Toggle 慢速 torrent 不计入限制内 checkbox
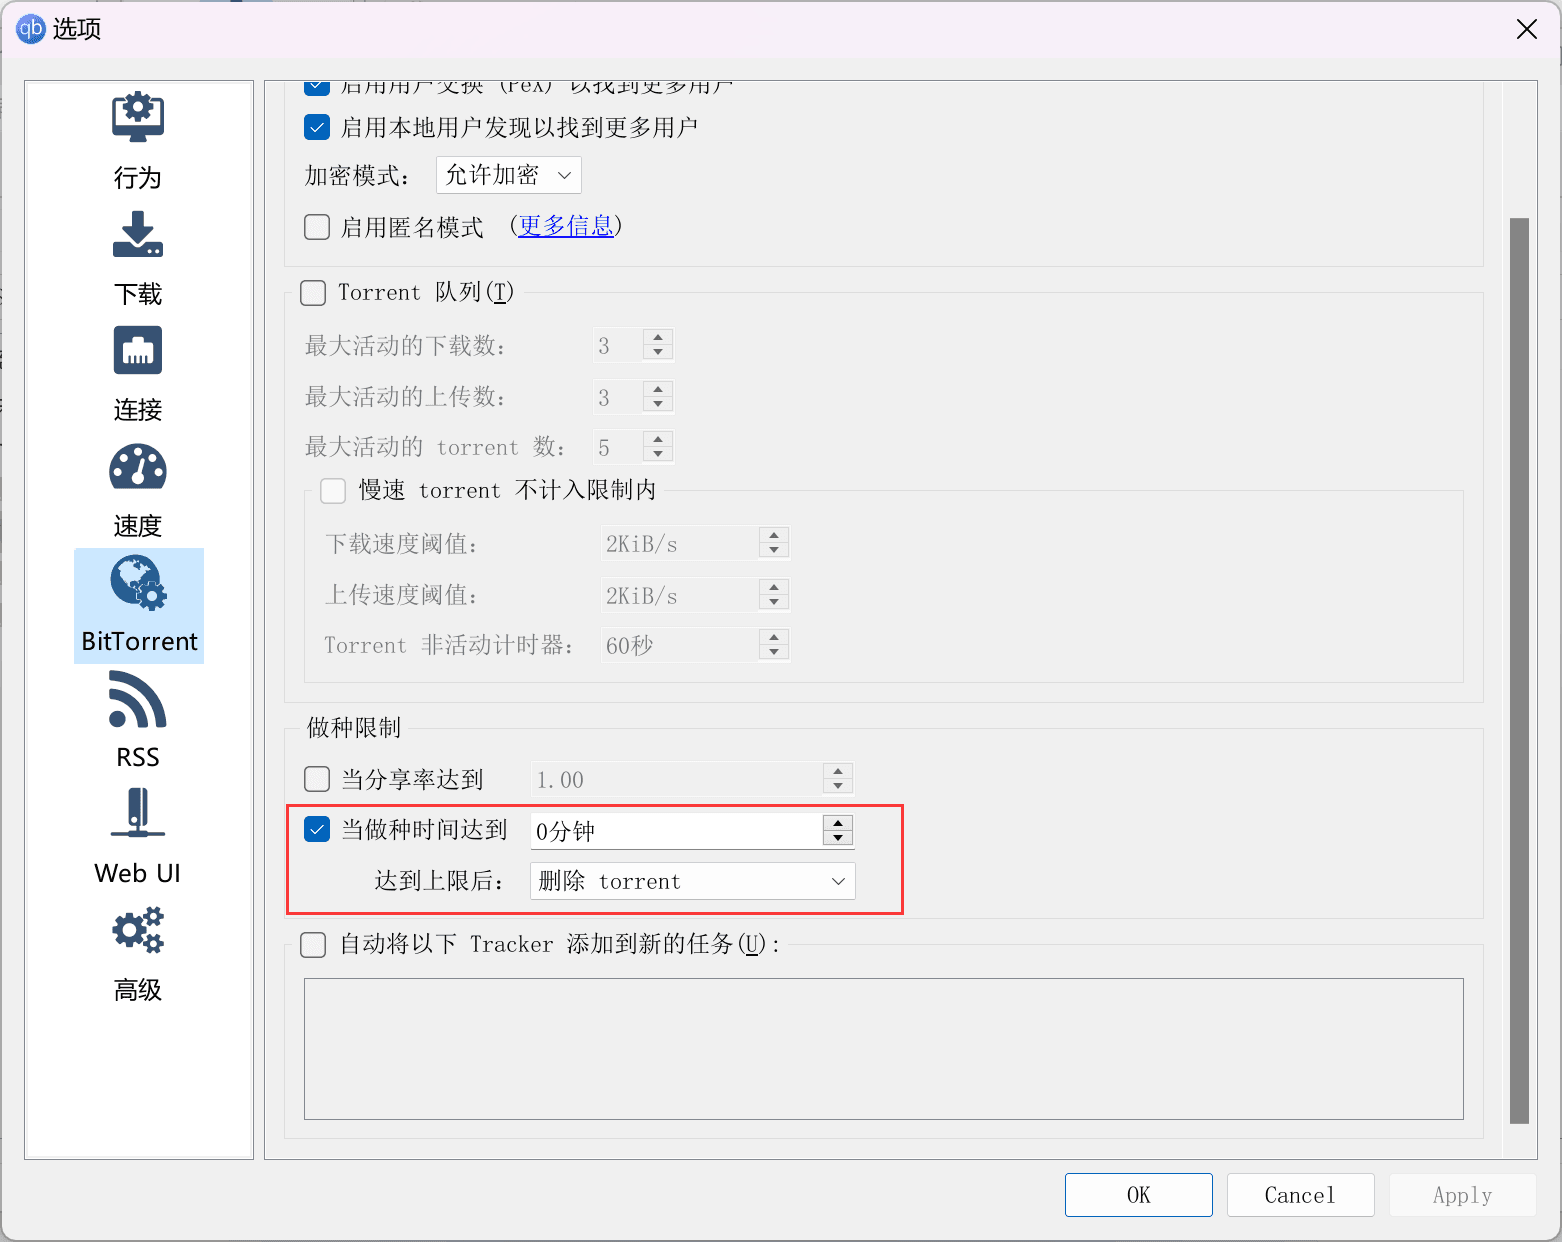The height and width of the screenshot is (1242, 1562). (333, 491)
